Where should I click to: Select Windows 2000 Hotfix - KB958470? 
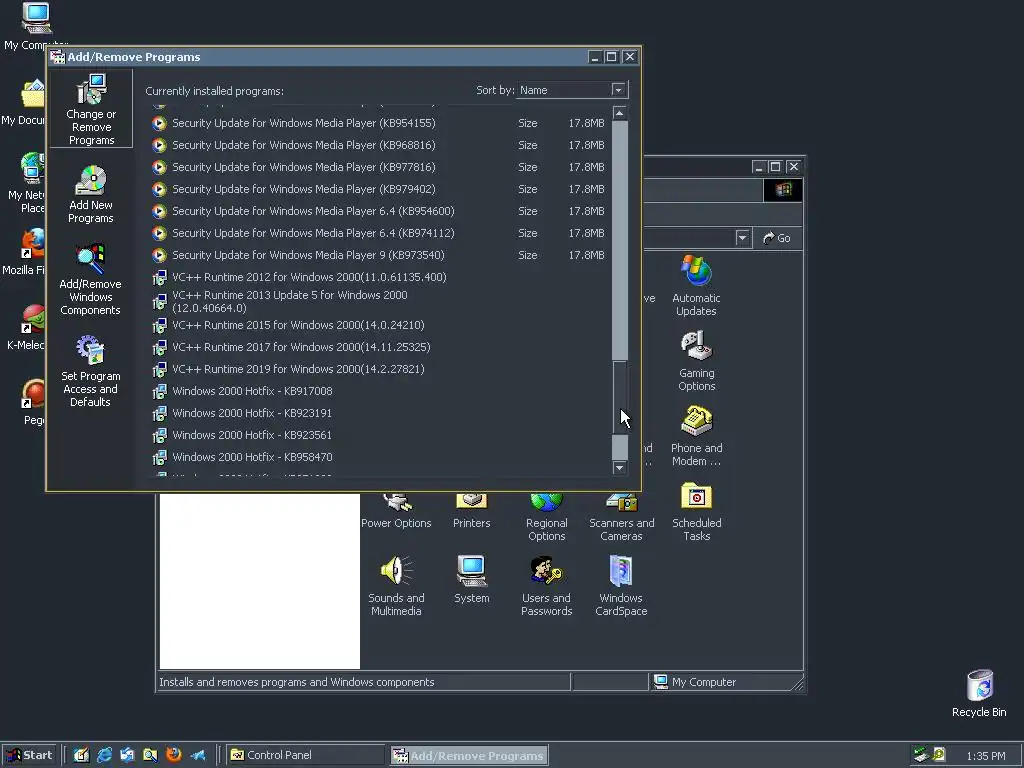[379, 457]
